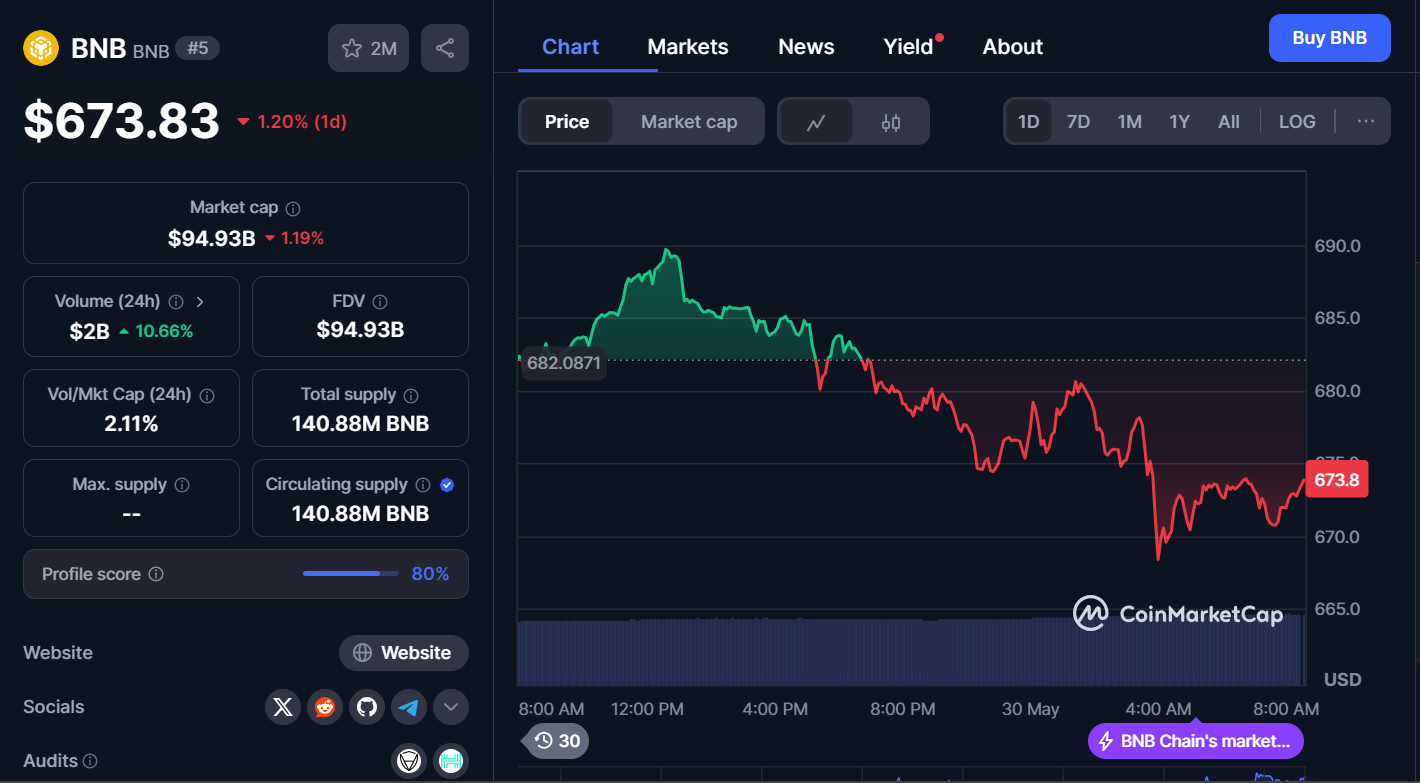The image size is (1420, 783).
Task: Click the 140.88M BNB total supply value
Action: coord(360,424)
